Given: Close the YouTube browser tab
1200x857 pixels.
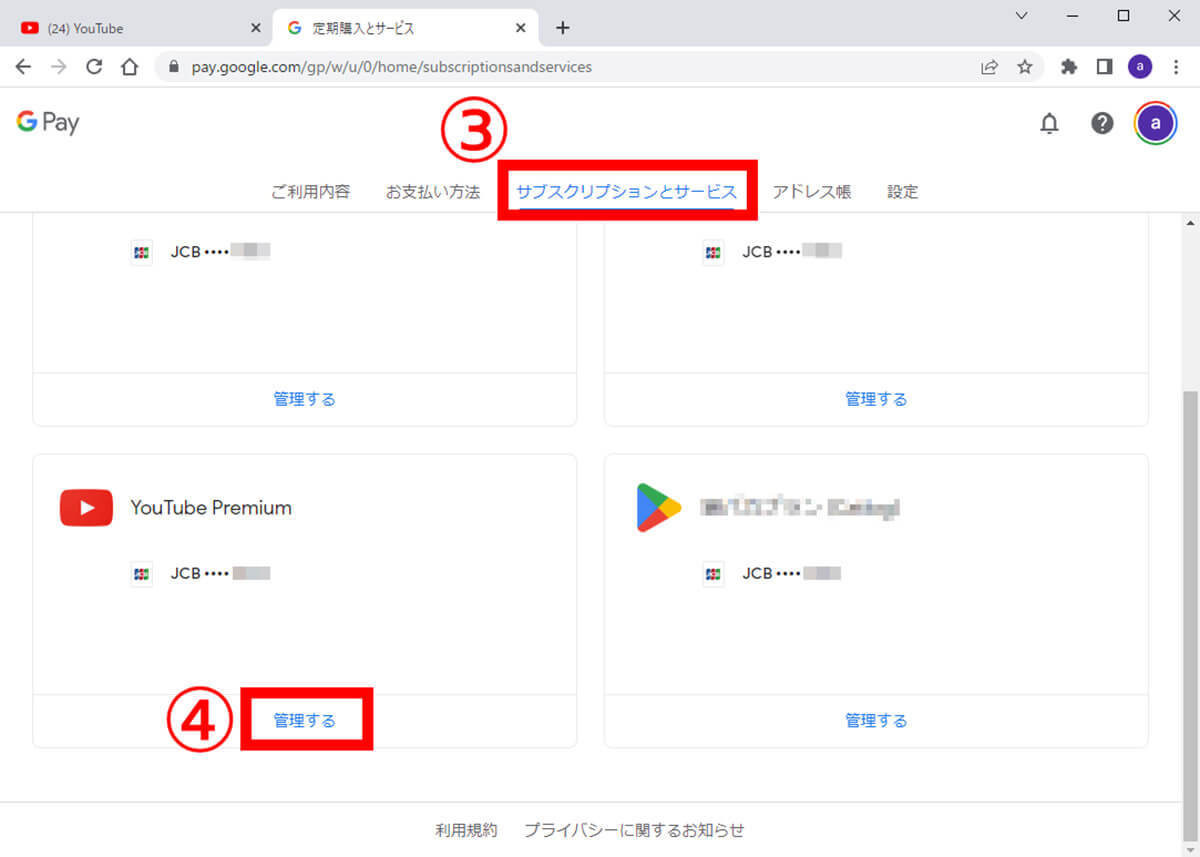Looking at the screenshot, I should pyautogui.click(x=255, y=28).
